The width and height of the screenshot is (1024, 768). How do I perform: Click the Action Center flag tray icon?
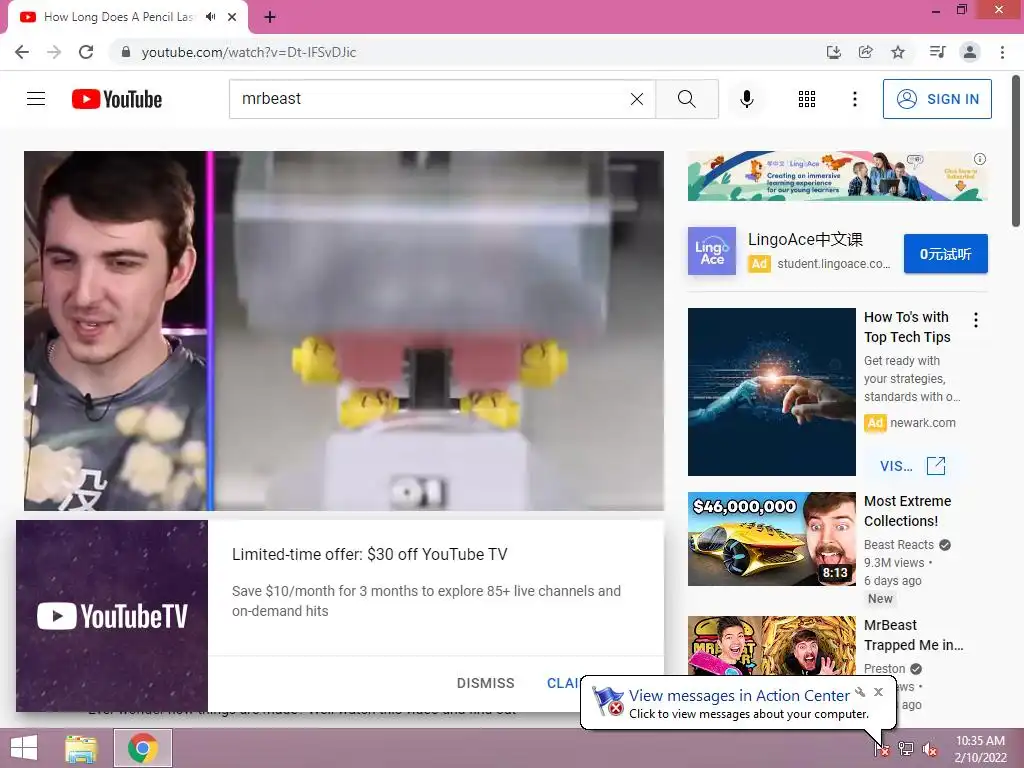click(882, 748)
